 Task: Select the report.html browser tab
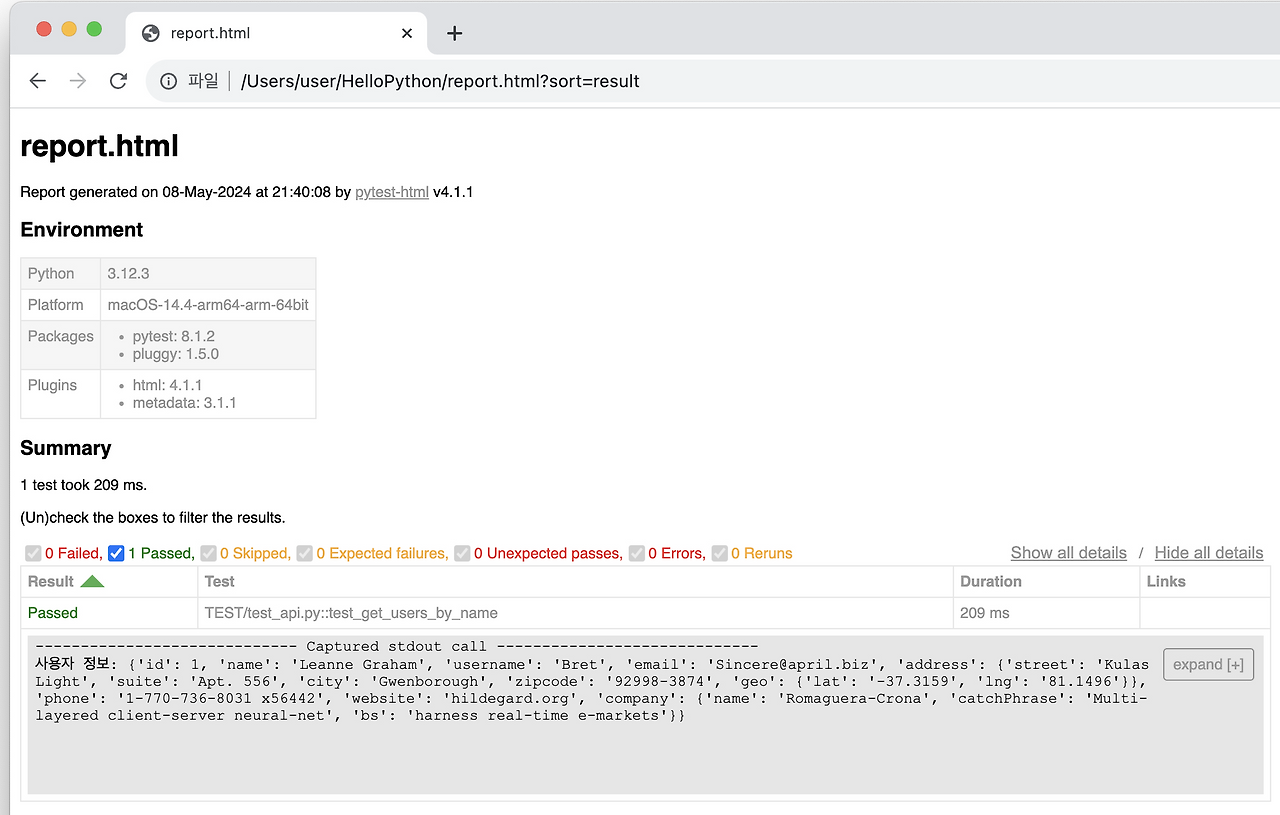pos(277,33)
